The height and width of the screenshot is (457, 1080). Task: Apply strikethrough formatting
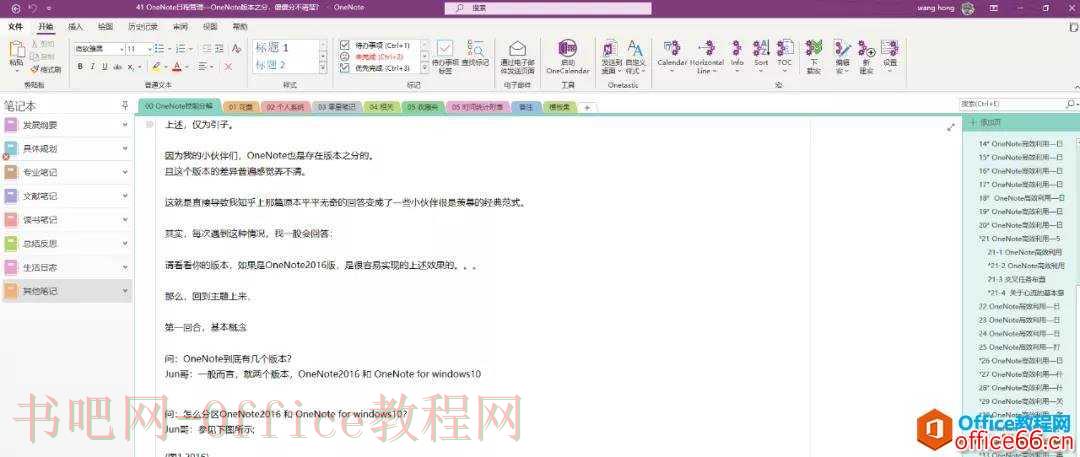point(117,67)
